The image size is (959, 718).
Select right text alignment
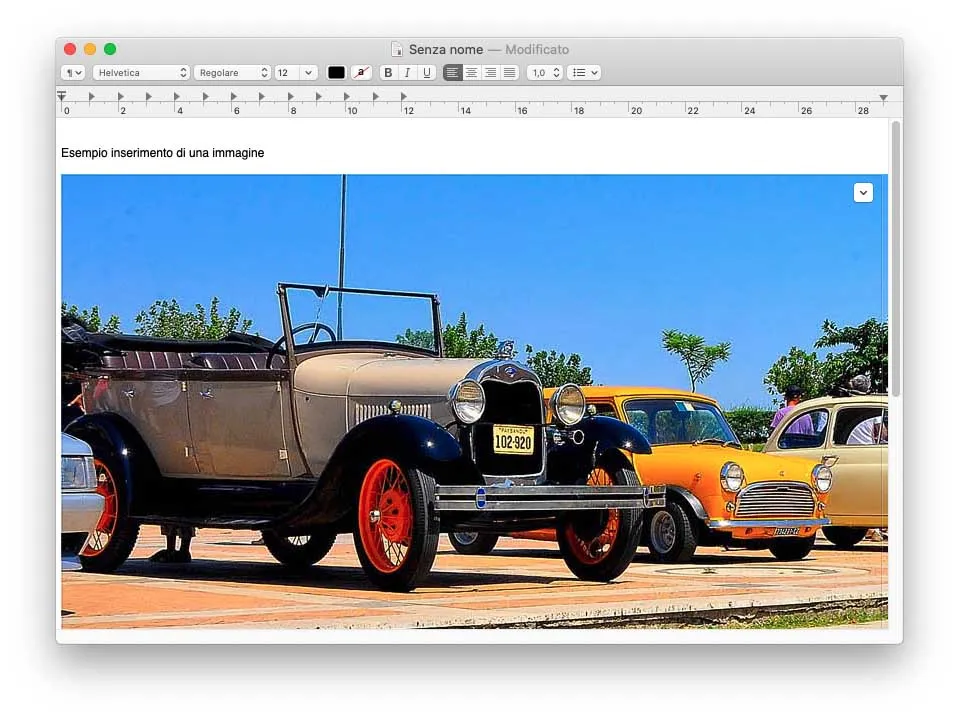[x=490, y=72]
